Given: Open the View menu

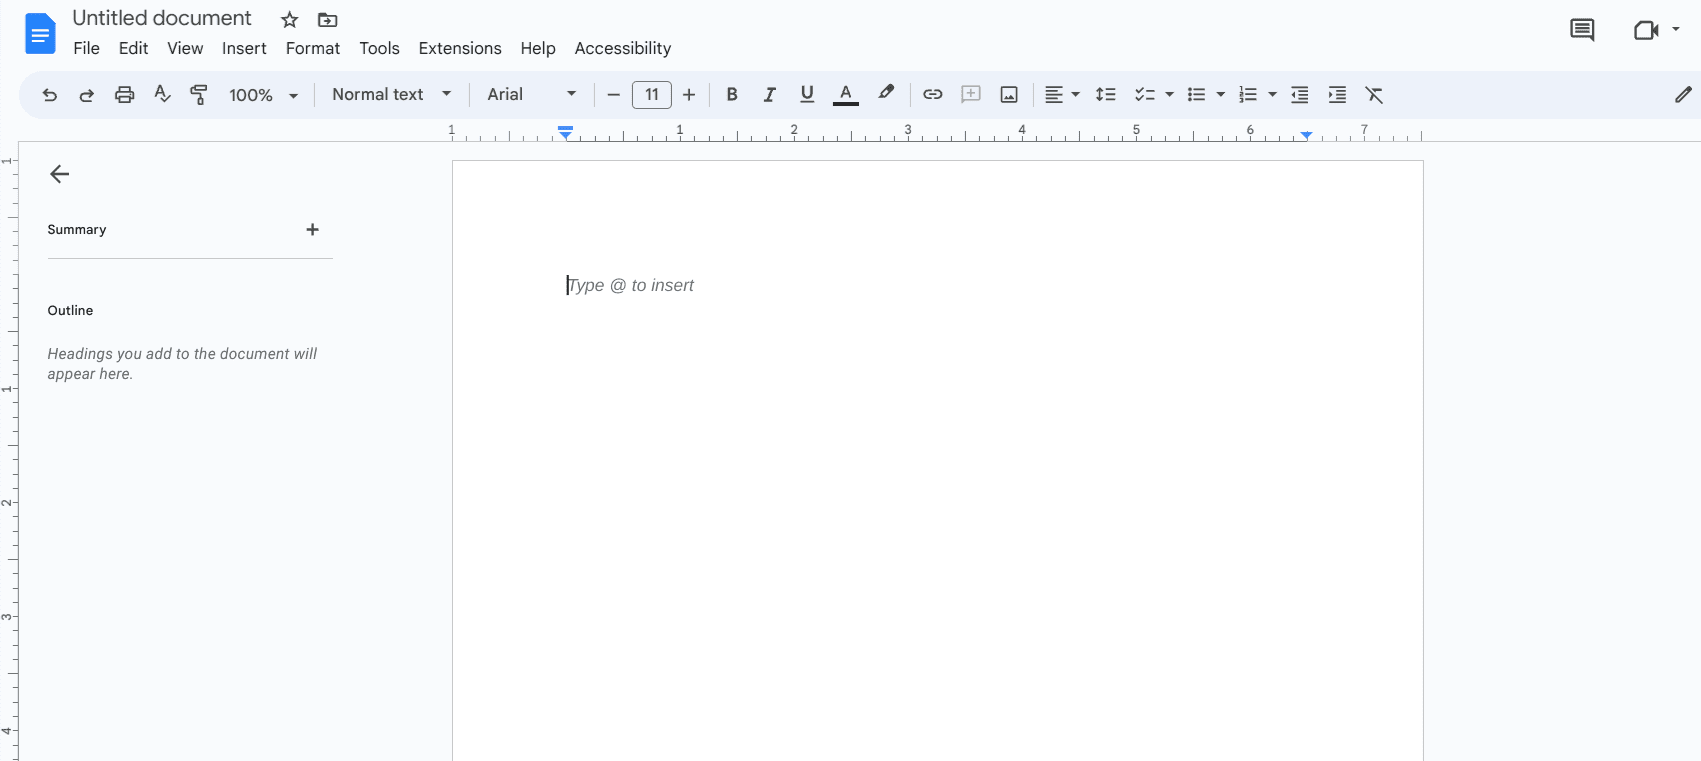Looking at the screenshot, I should [185, 48].
